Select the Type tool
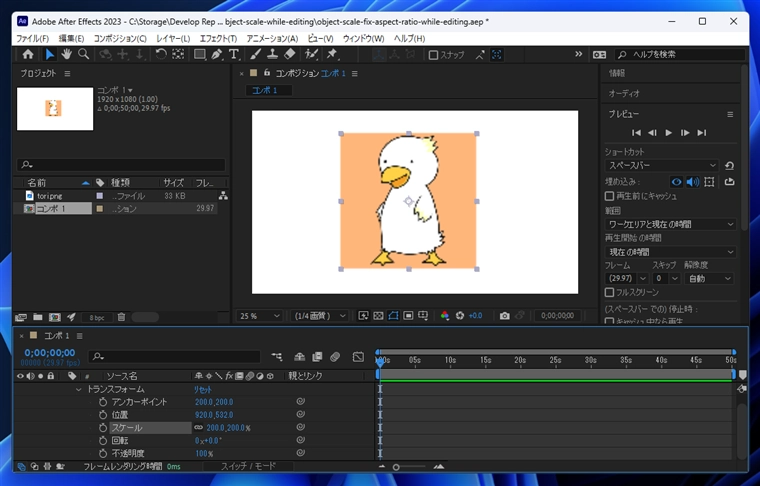 click(234, 54)
